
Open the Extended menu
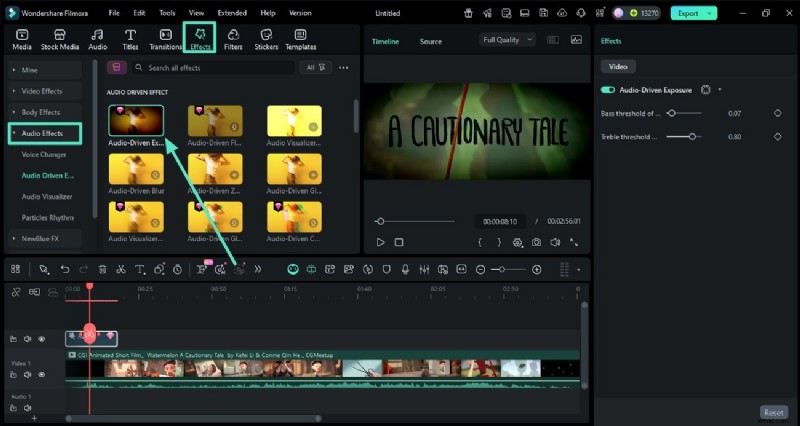click(232, 13)
